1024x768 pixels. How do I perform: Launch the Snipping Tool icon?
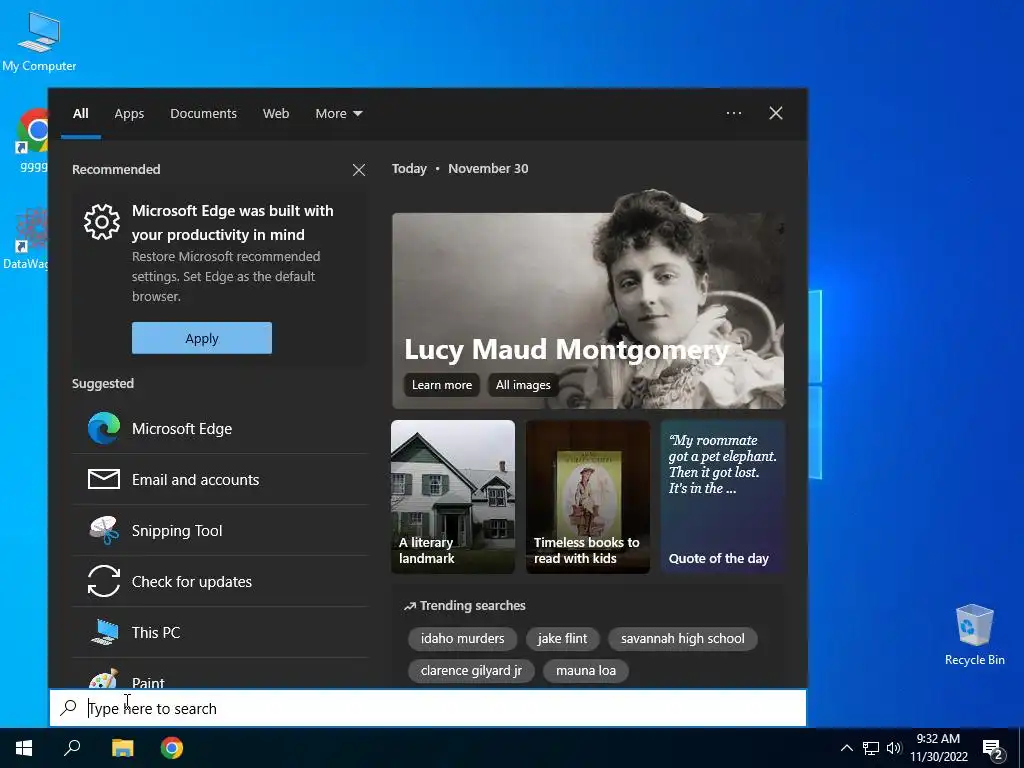(104, 530)
